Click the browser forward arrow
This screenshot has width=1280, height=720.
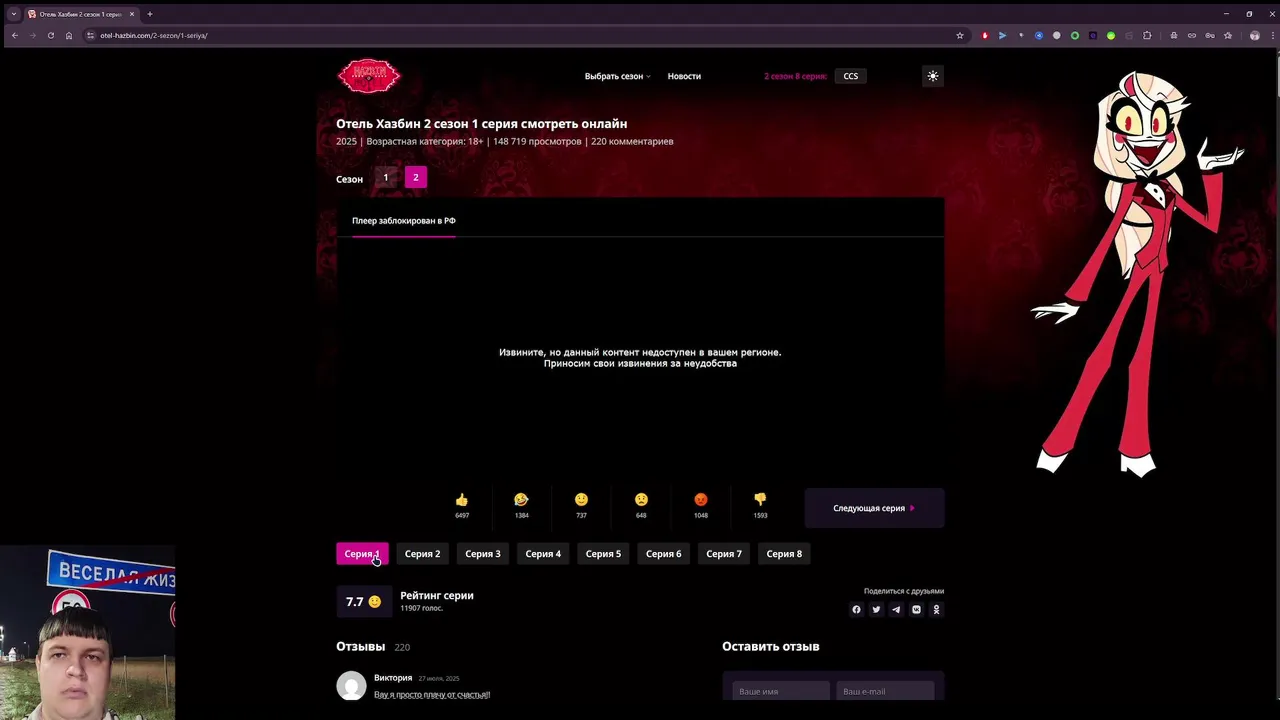tap(32, 35)
